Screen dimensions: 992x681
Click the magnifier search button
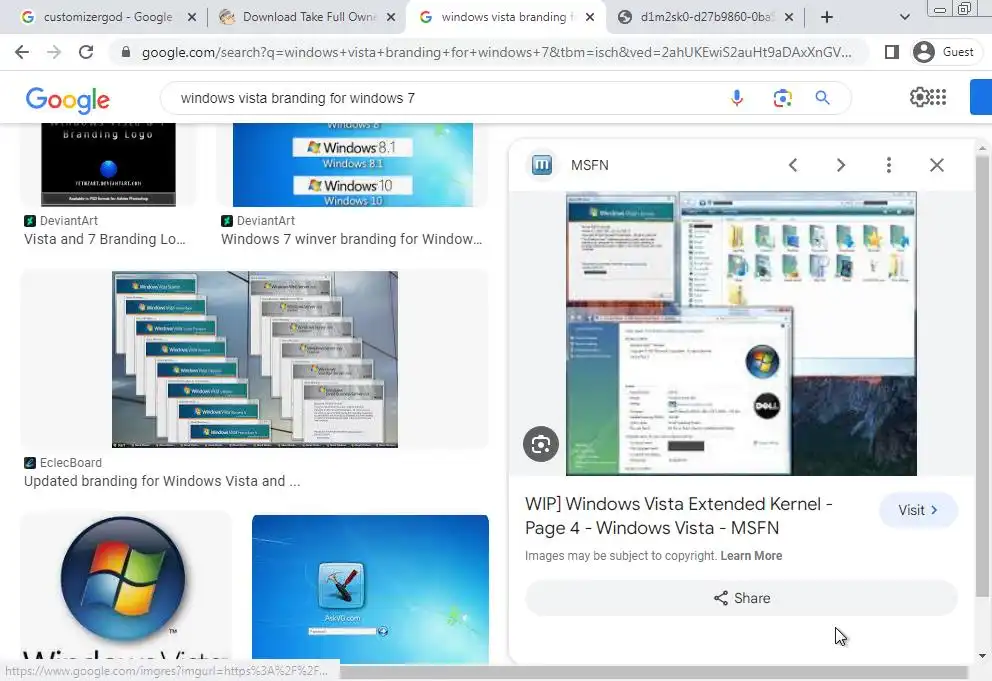coord(822,97)
